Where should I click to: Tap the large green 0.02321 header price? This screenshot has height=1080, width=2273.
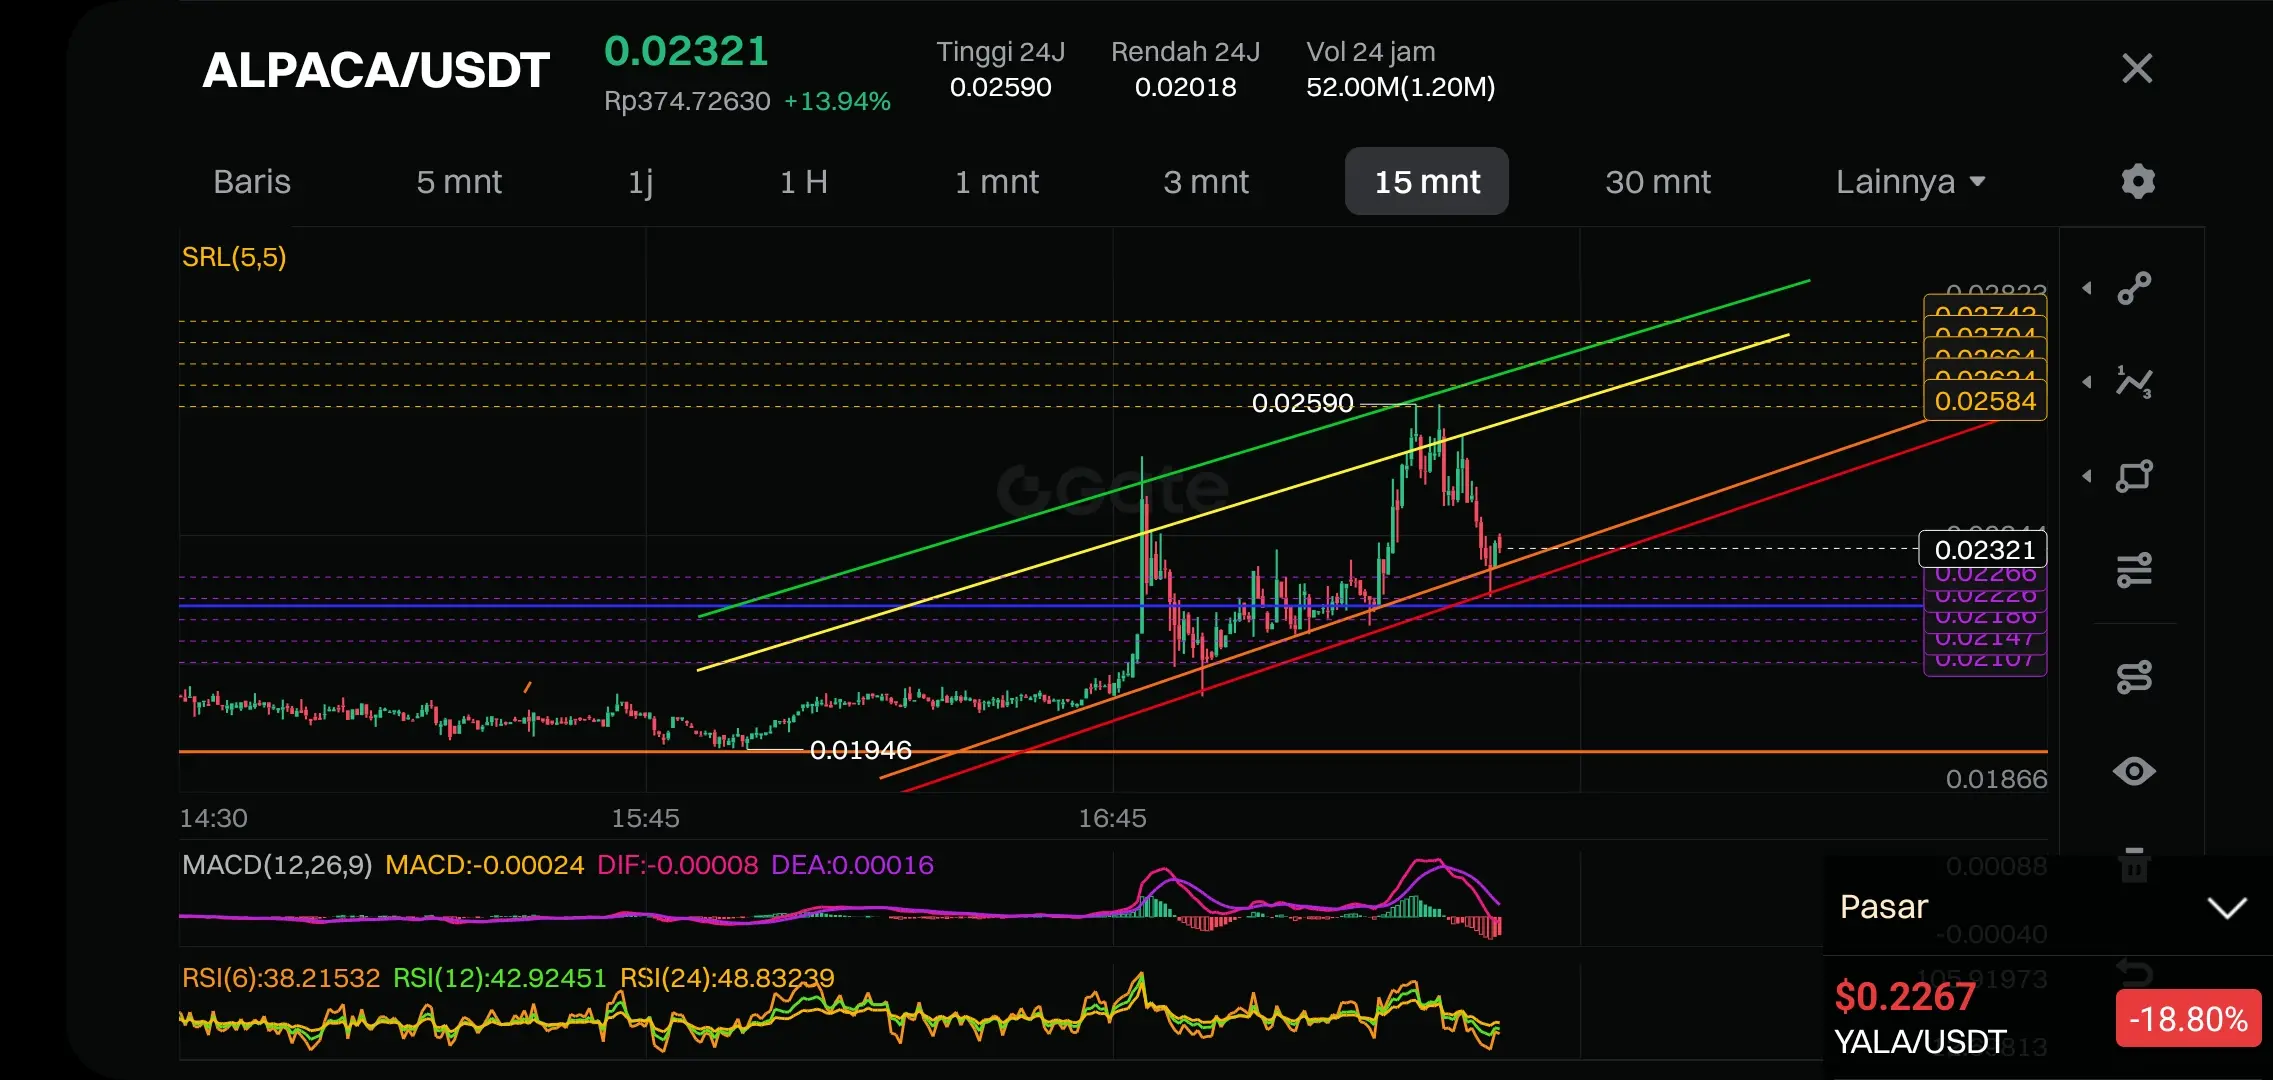[x=686, y=51]
